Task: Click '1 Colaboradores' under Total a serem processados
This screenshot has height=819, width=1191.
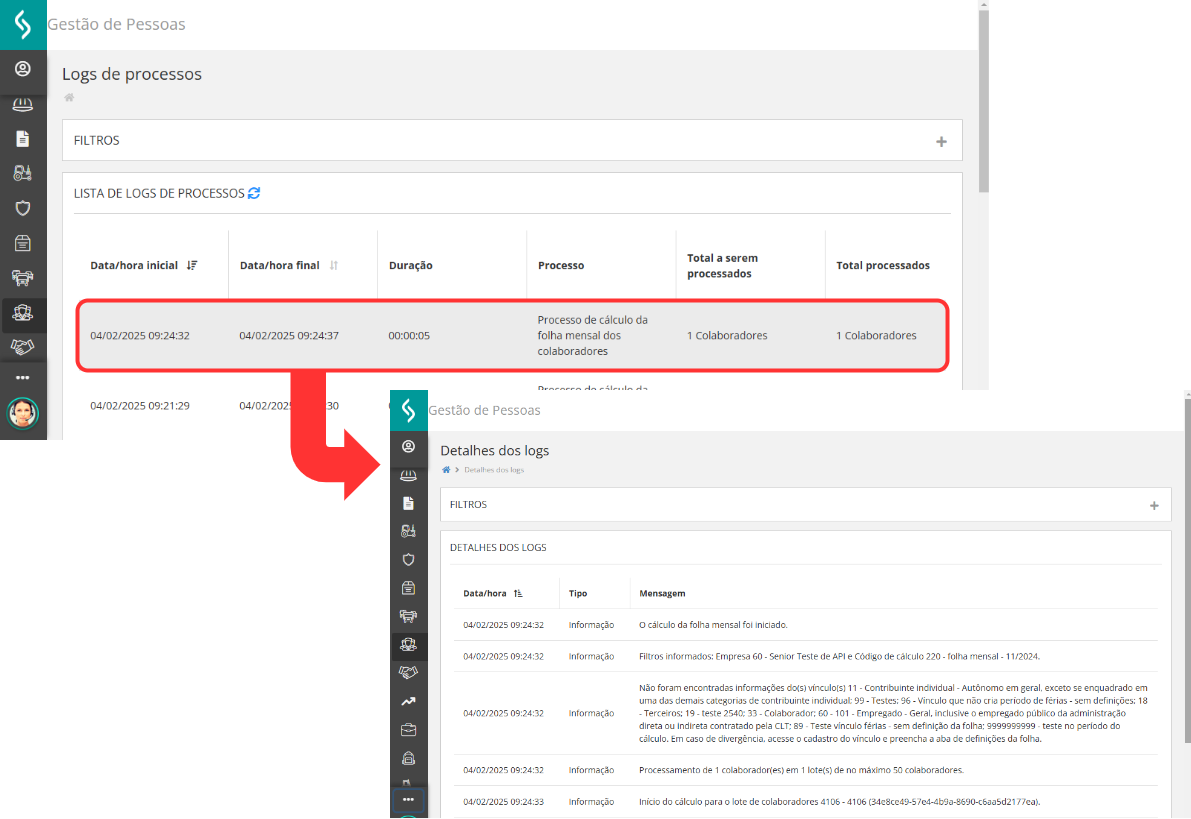Action: pos(727,336)
